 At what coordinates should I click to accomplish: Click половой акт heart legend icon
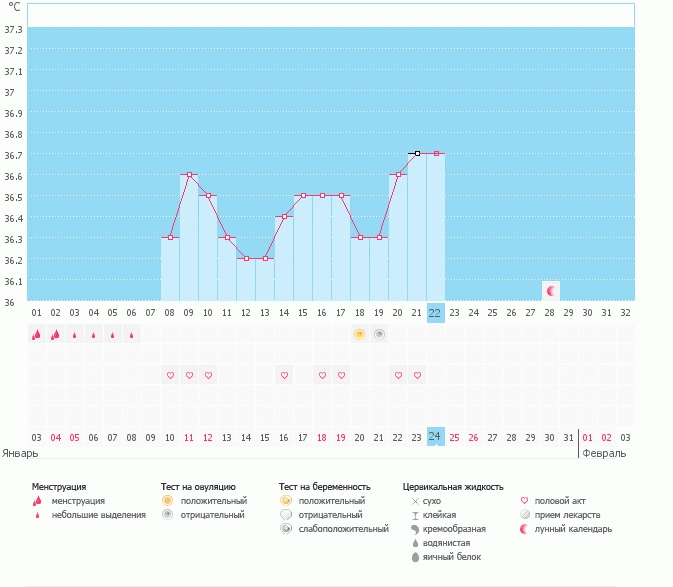[x=524, y=501]
